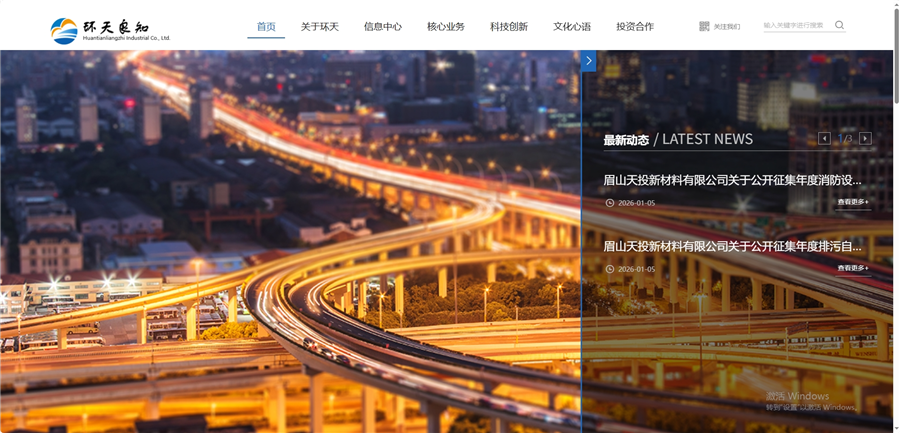Click clock icon of second news item
Image resolution: width=900 pixels, height=433 pixels.
pyautogui.click(x=610, y=269)
